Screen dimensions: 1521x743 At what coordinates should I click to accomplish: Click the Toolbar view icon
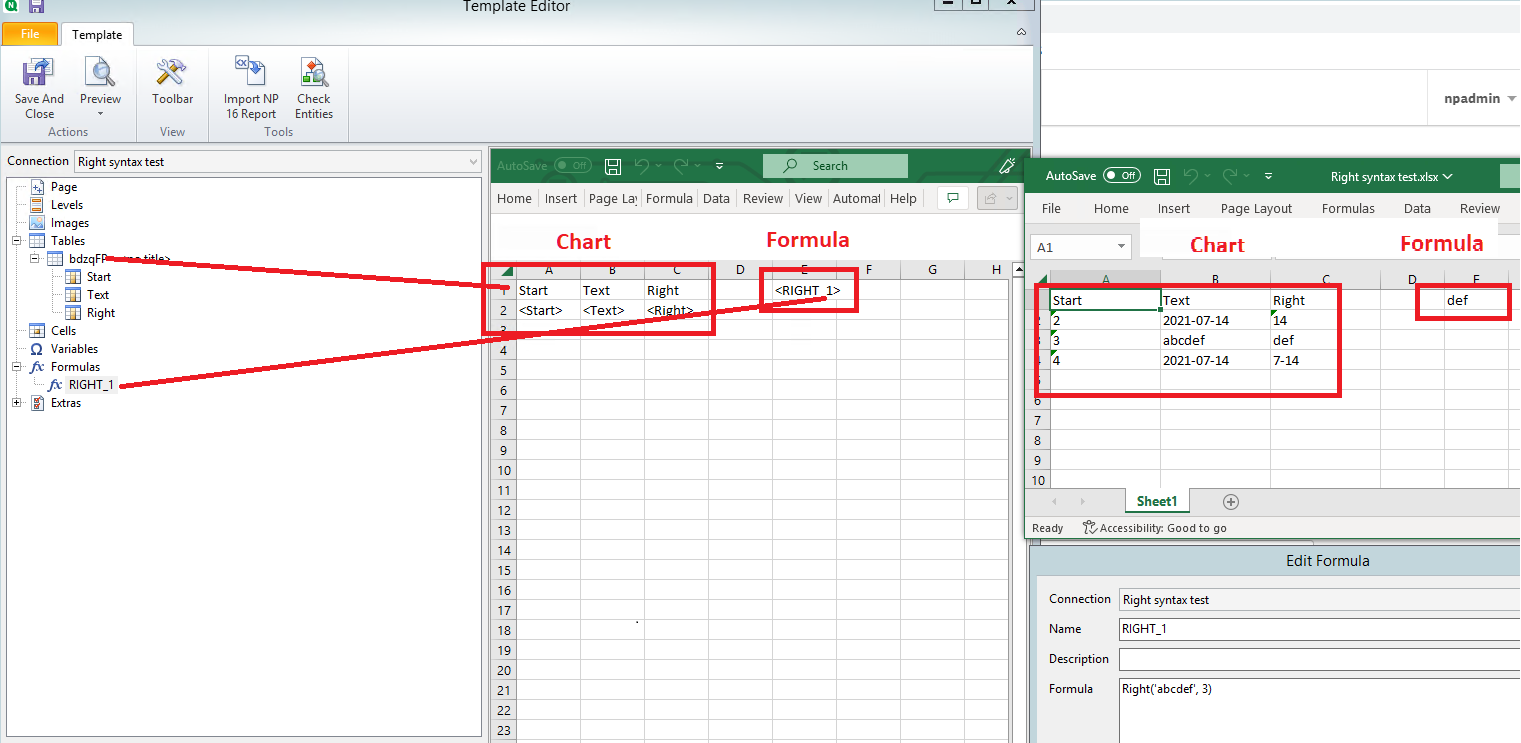[172, 74]
